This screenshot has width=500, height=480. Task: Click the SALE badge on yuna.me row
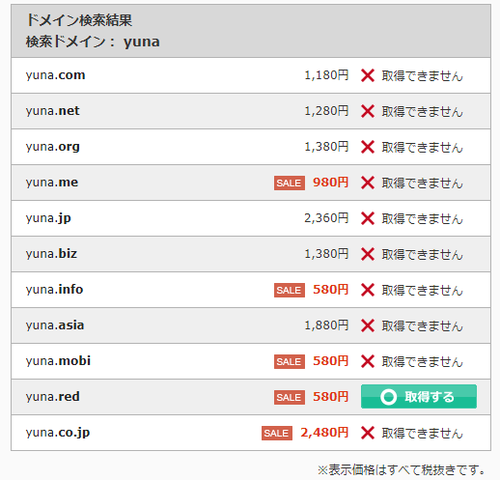tap(289, 183)
